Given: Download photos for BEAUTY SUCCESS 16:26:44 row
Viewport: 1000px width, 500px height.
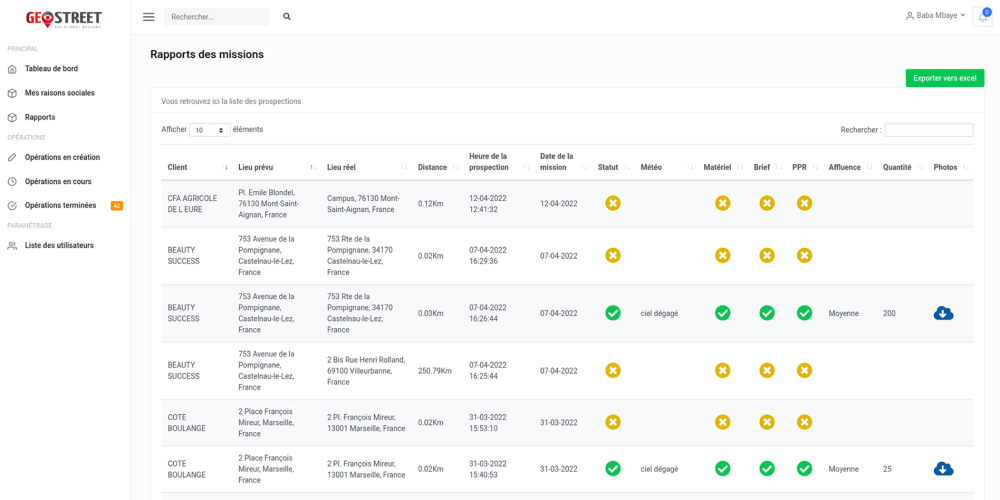Looking at the screenshot, I should (x=943, y=313).
